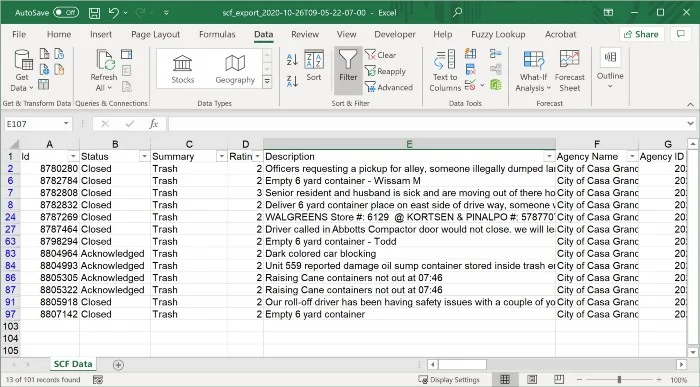The height and width of the screenshot is (387, 700).
Task: Open Summary column filter button
Action: pos(221,157)
